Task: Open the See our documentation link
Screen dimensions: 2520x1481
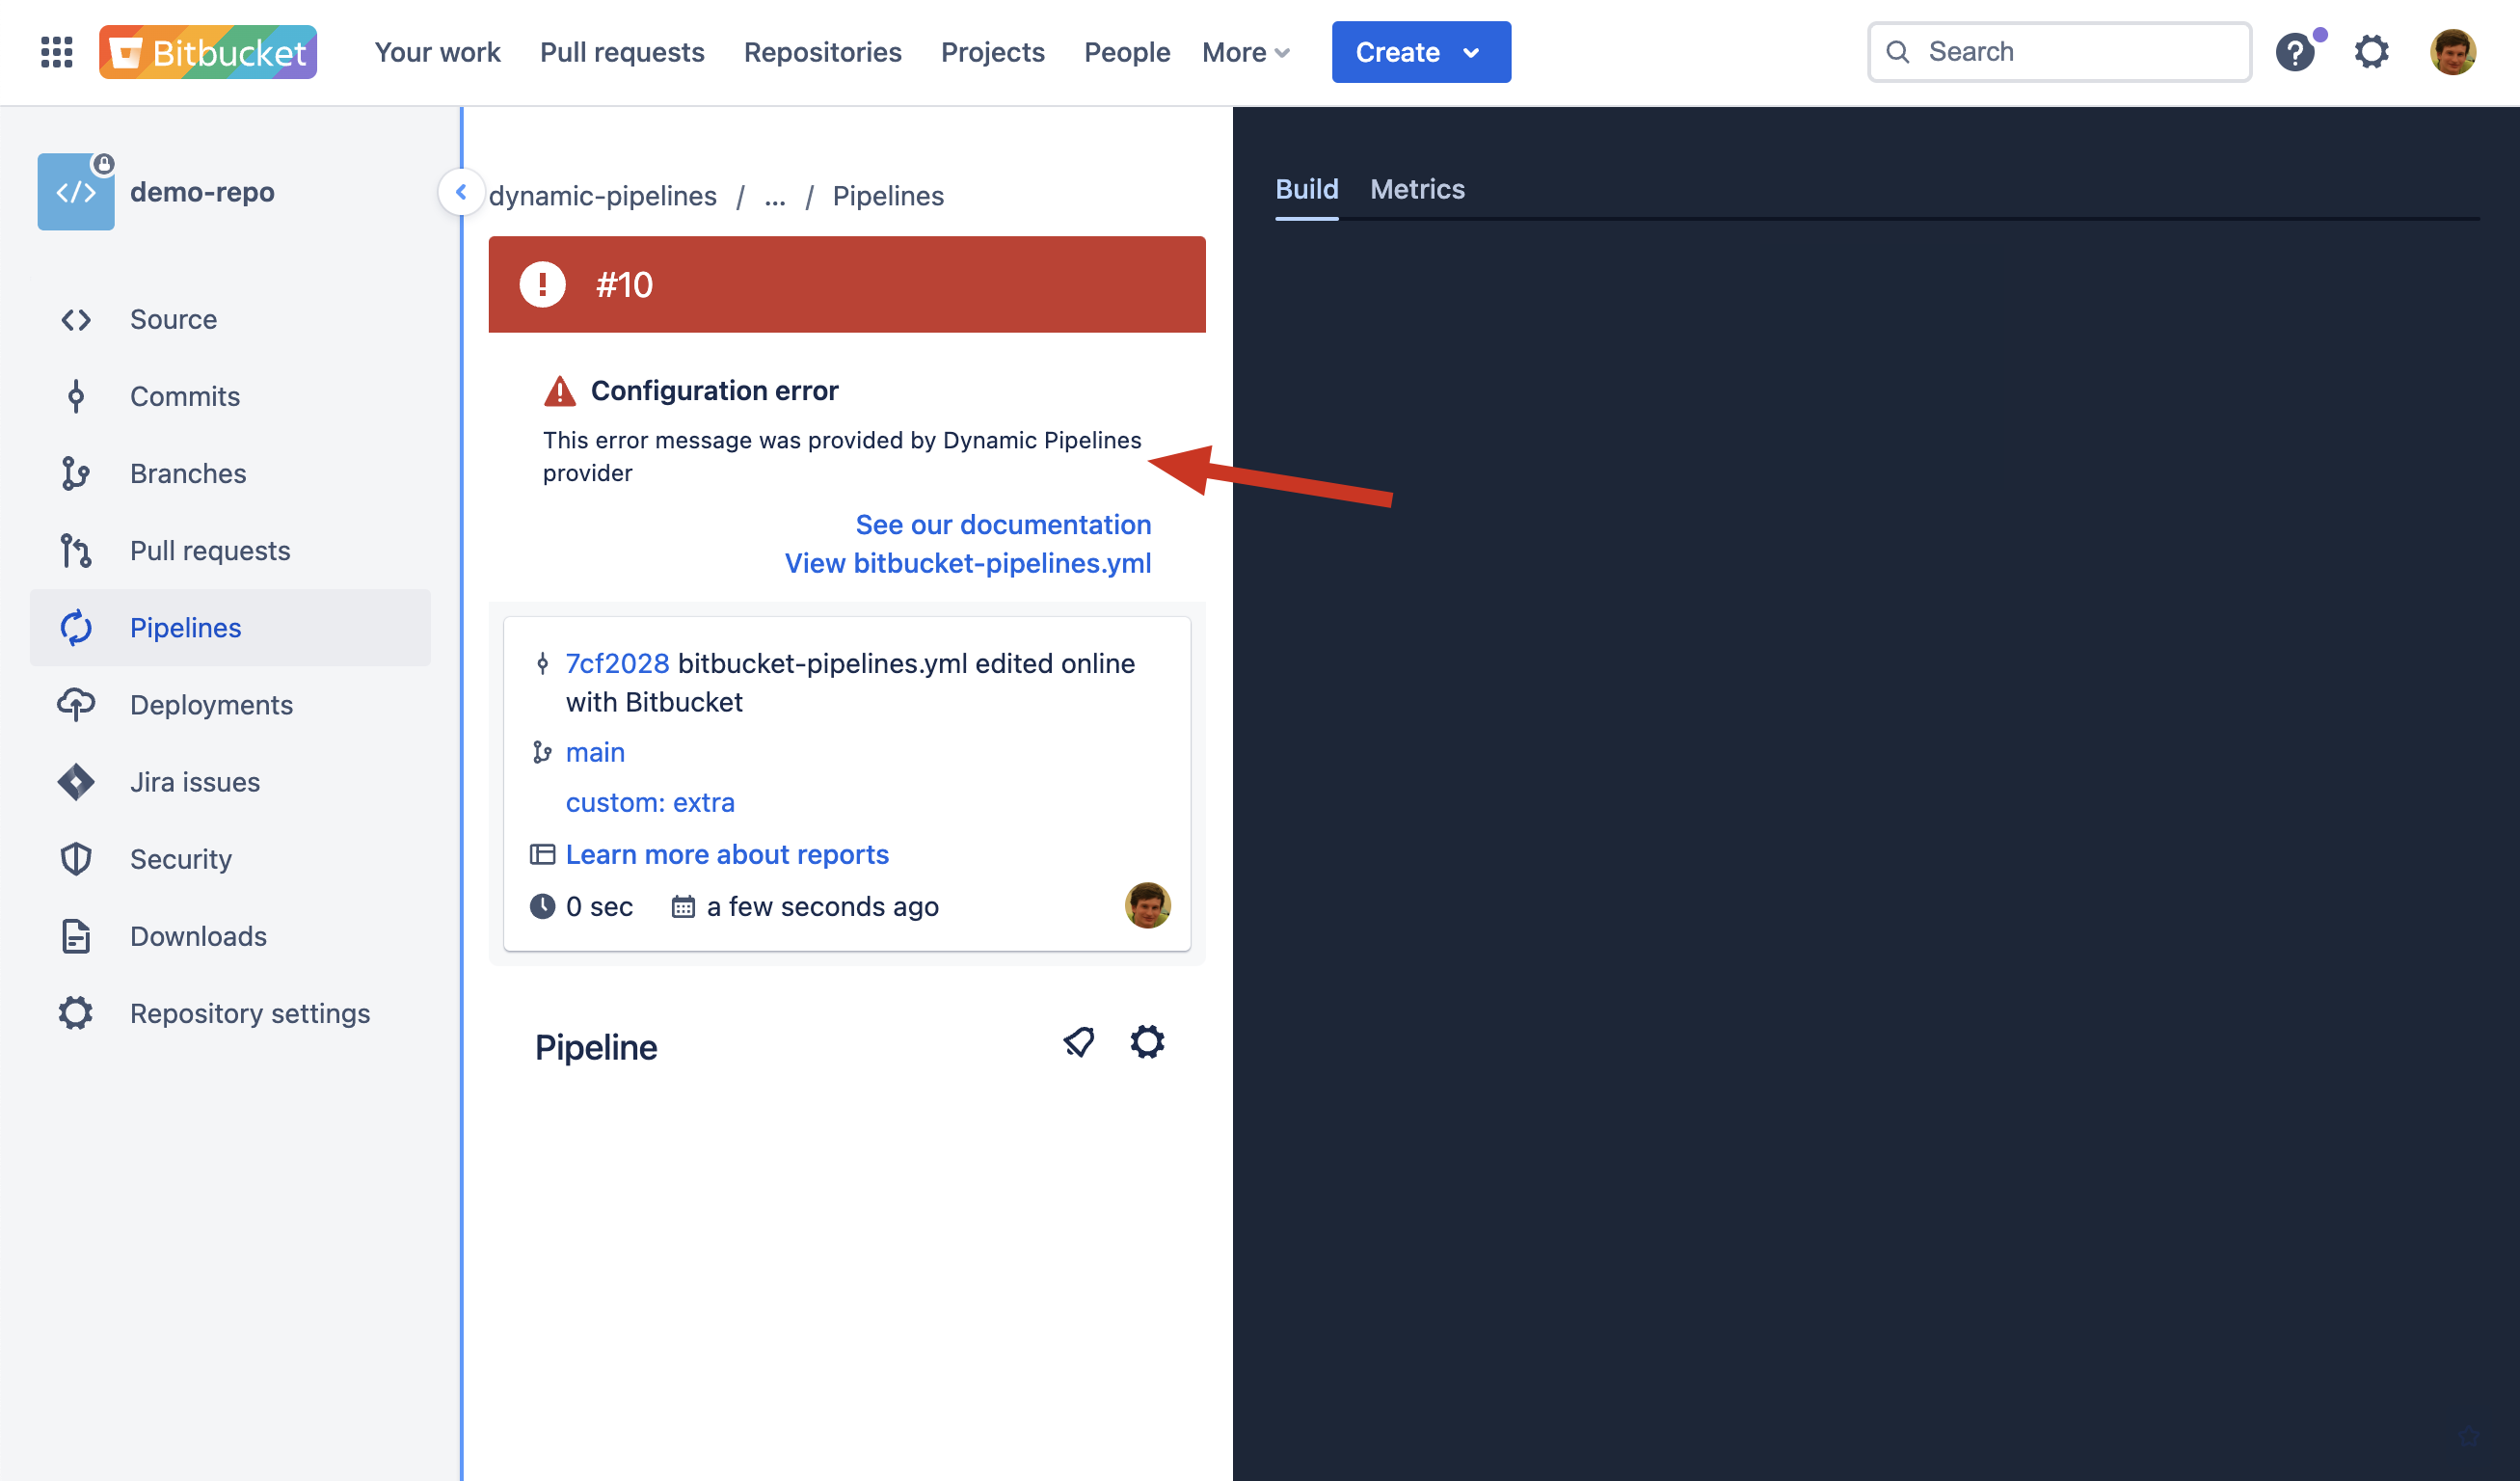Action: coord(1003,524)
